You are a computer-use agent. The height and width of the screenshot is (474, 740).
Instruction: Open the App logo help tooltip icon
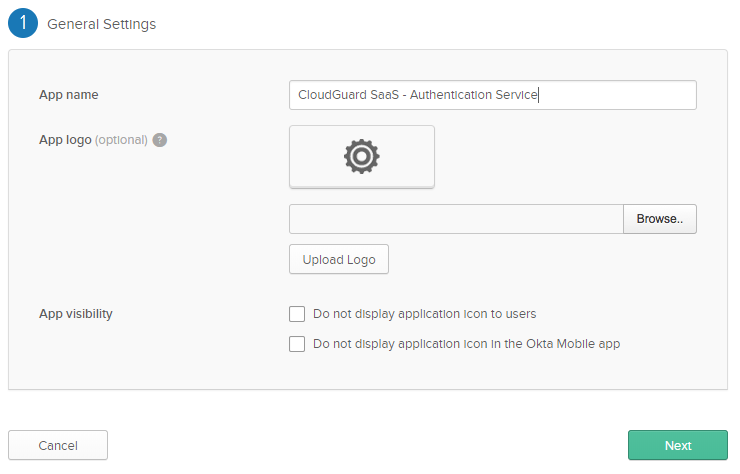pyautogui.click(x=160, y=140)
